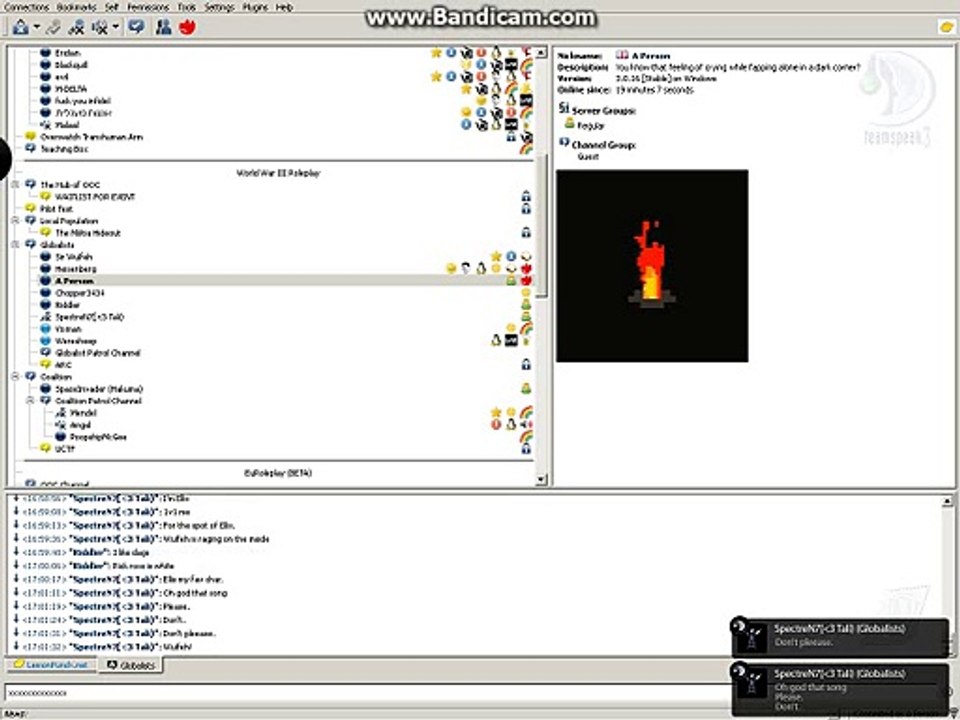
Task: Click the yellow icon at toolbar's far right
Action: [947, 27]
